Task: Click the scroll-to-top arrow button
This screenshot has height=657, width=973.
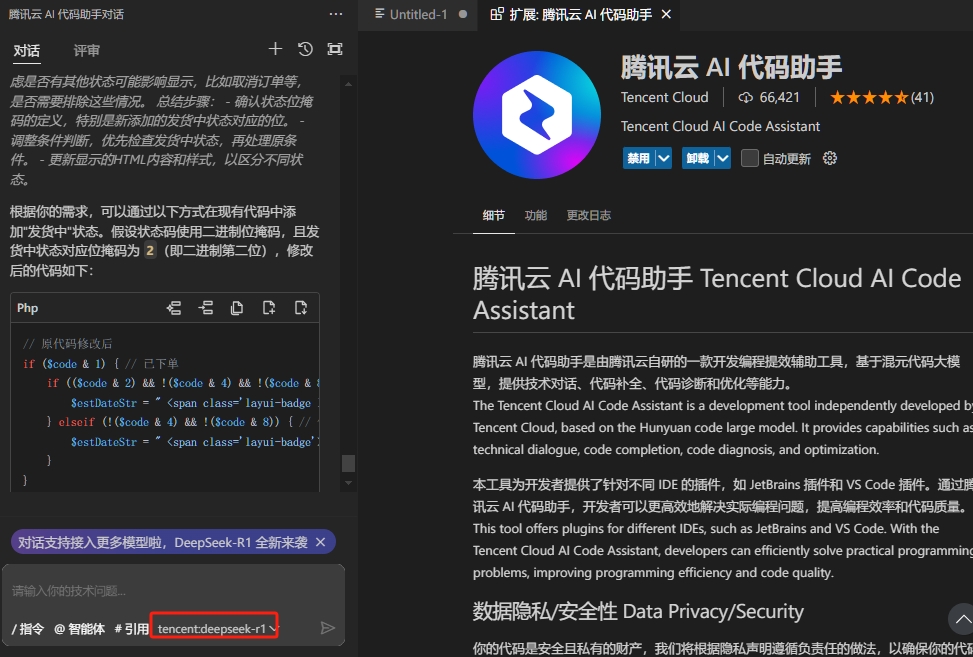Action: point(962,619)
